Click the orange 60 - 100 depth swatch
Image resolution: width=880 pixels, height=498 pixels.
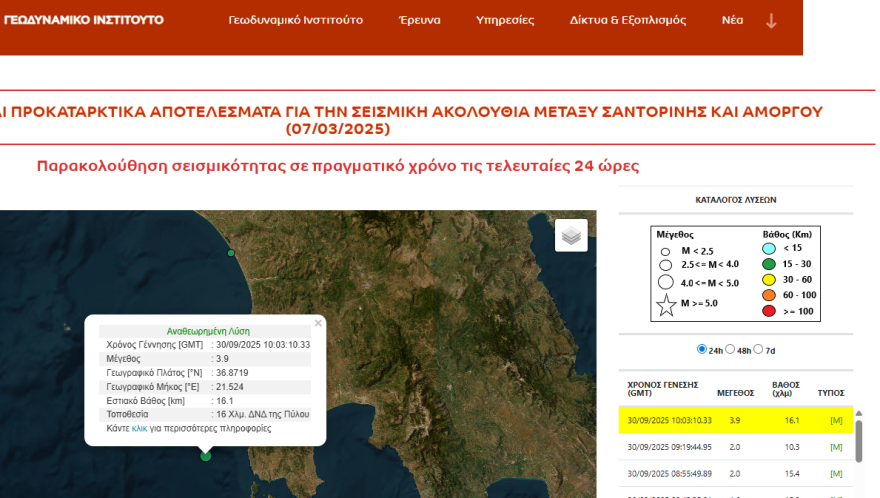click(x=769, y=295)
